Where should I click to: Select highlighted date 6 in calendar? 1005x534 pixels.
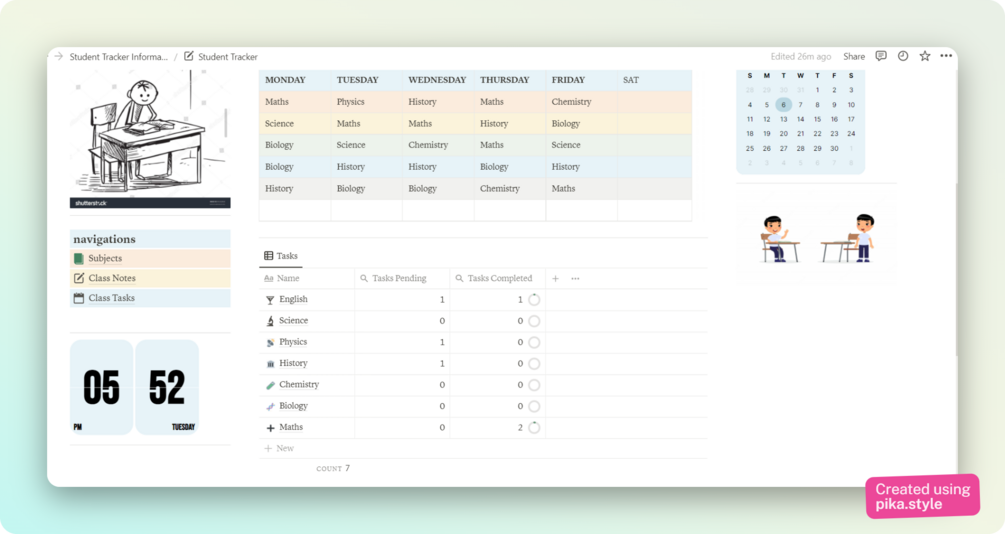[783, 104]
